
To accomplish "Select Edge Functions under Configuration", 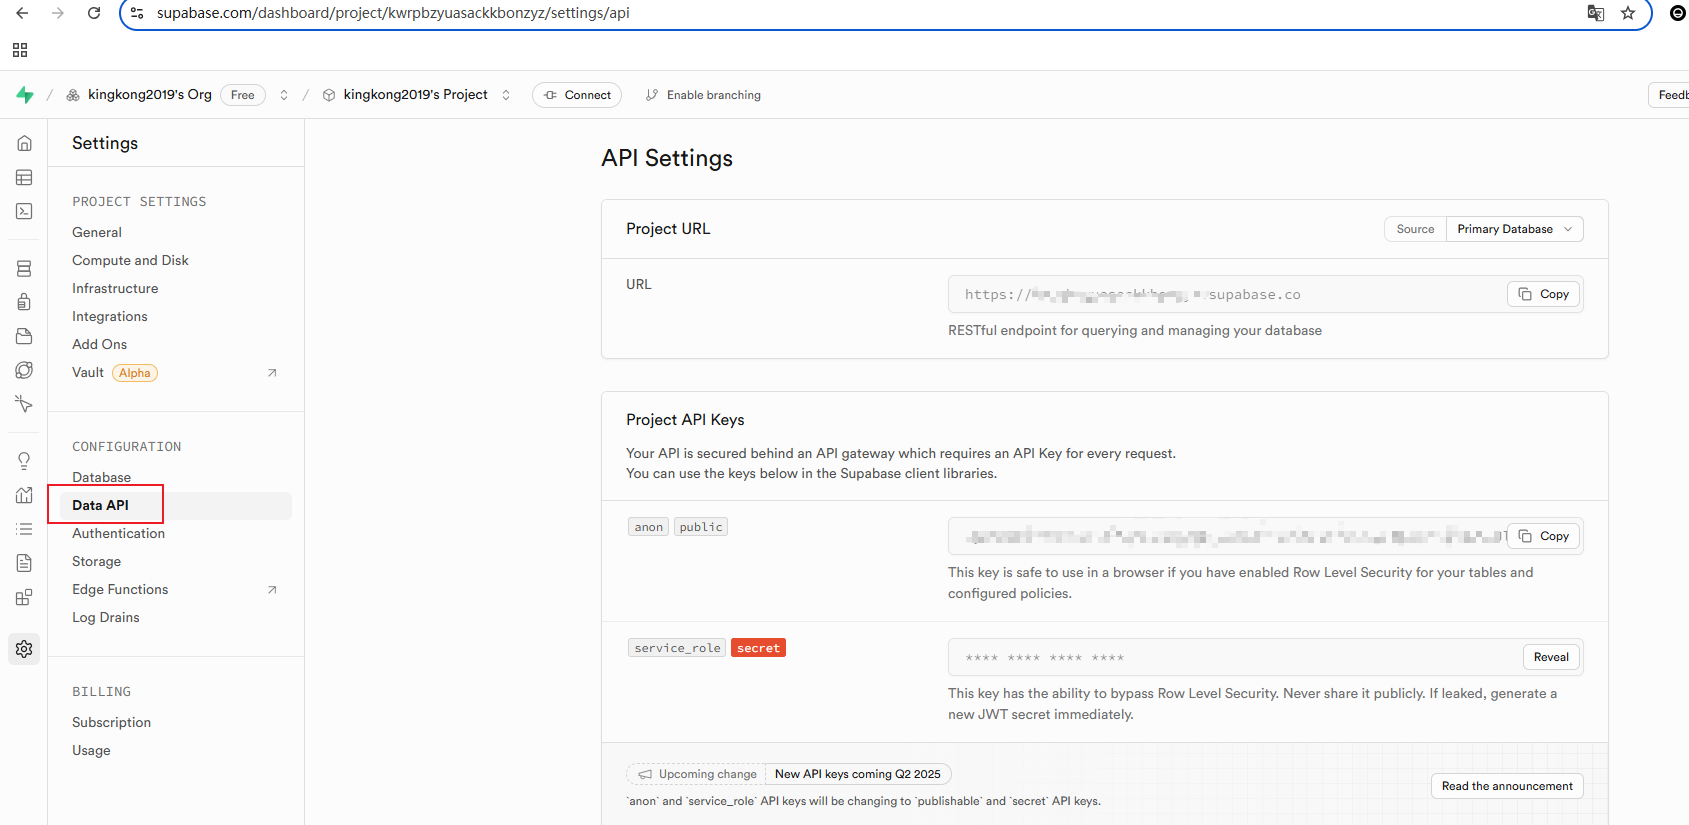I will 120,589.
